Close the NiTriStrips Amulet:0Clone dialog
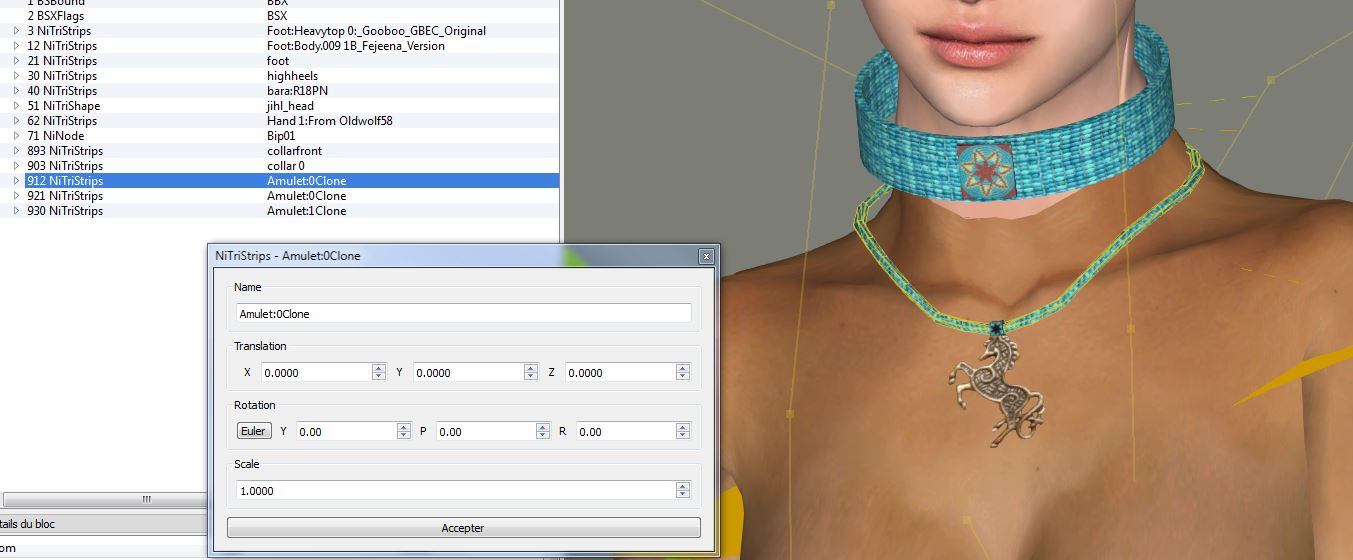The height and width of the screenshot is (560, 1353). tap(705, 256)
